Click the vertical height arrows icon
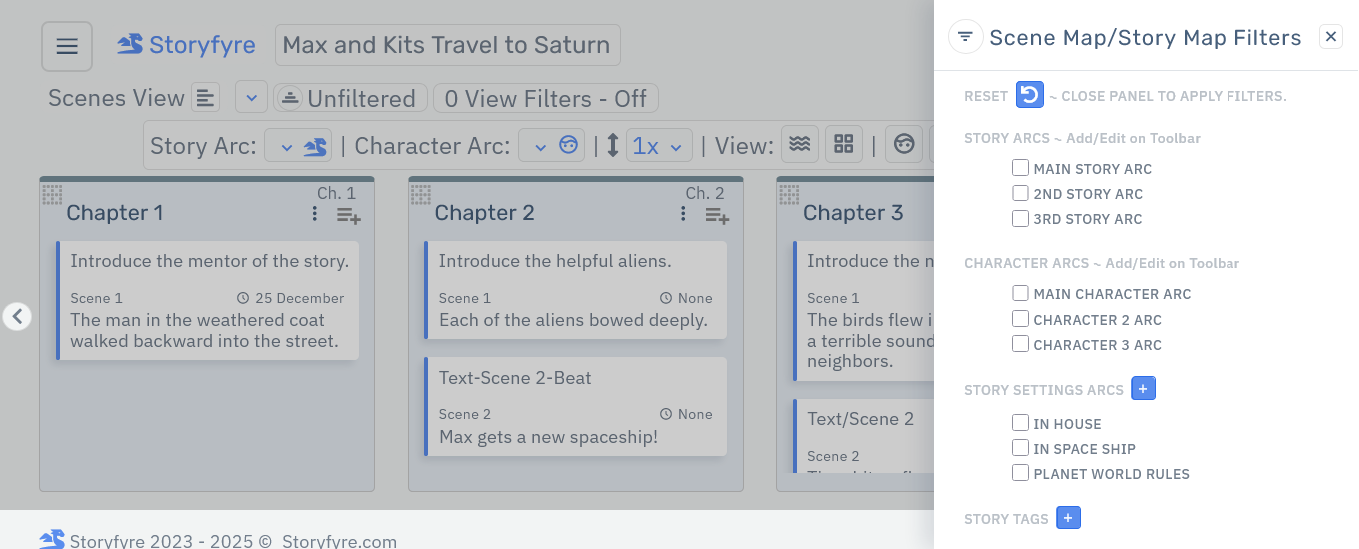The height and width of the screenshot is (549, 1359). 613,146
